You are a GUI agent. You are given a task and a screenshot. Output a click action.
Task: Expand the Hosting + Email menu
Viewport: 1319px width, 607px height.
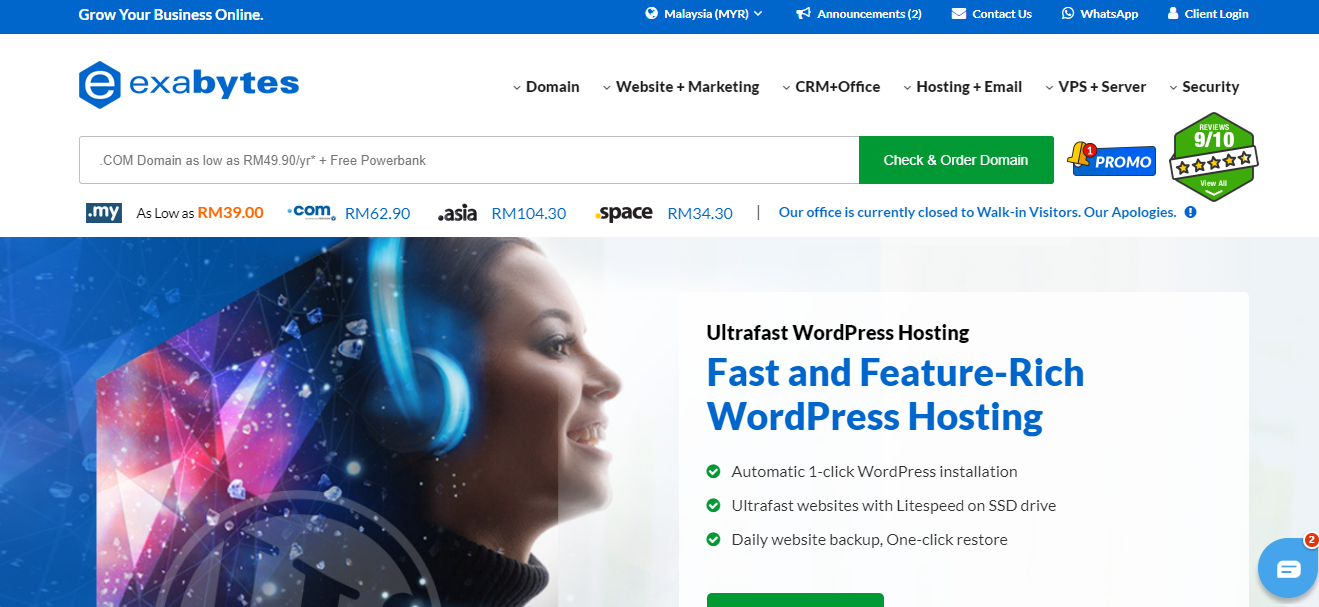962,87
